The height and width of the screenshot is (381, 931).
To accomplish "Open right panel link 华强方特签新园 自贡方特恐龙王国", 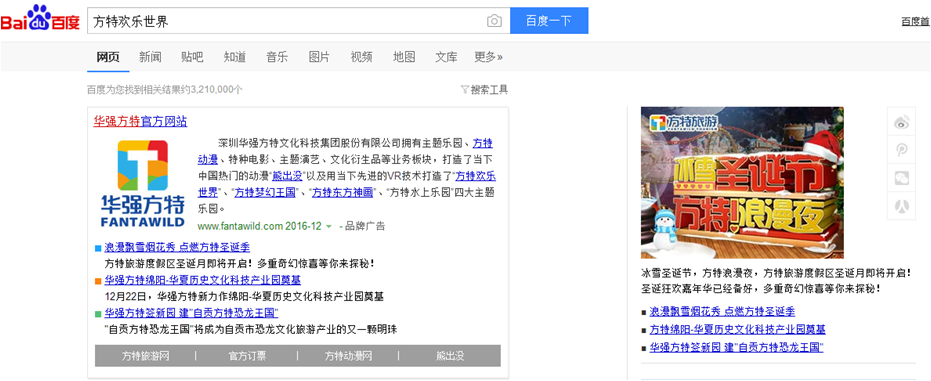I will (x=736, y=347).
